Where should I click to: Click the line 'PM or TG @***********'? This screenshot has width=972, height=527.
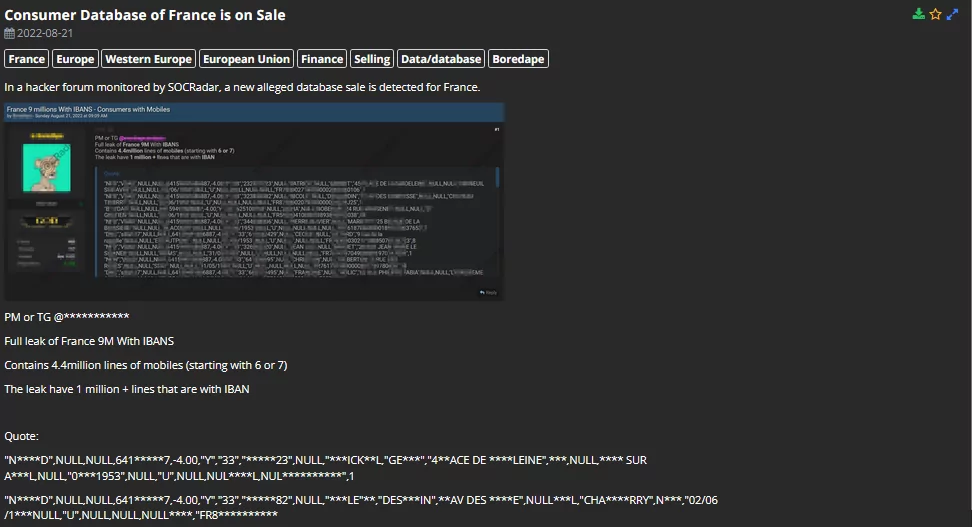[67, 317]
